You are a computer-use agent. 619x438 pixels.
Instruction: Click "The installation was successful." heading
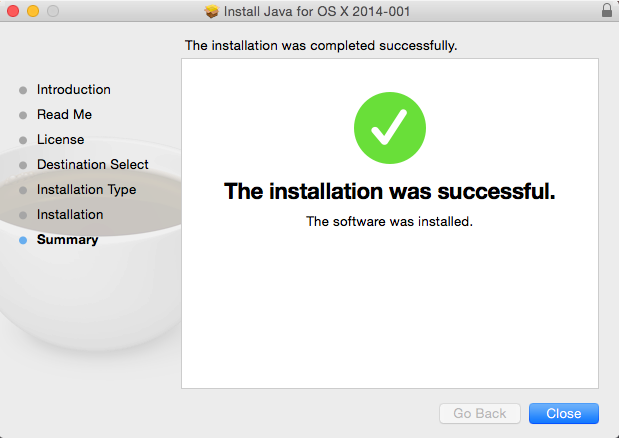pyautogui.click(x=390, y=191)
